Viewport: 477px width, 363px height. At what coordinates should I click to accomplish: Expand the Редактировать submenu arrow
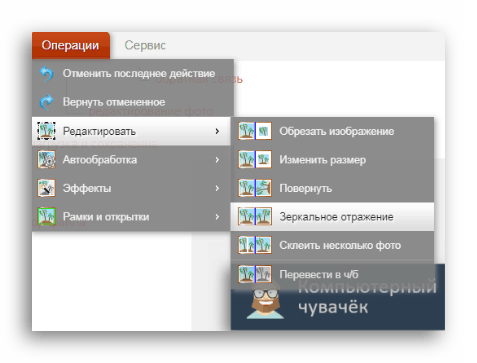point(217,131)
